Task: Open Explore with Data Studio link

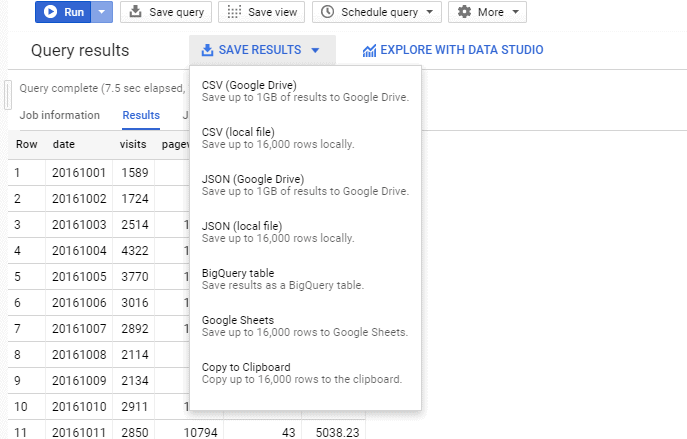Action: [x=461, y=50]
